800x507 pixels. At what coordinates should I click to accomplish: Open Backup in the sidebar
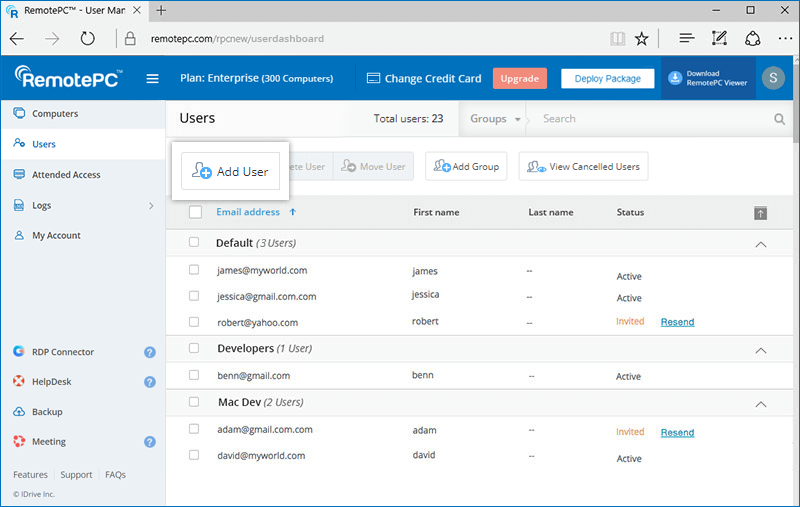click(x=47, y=412)
